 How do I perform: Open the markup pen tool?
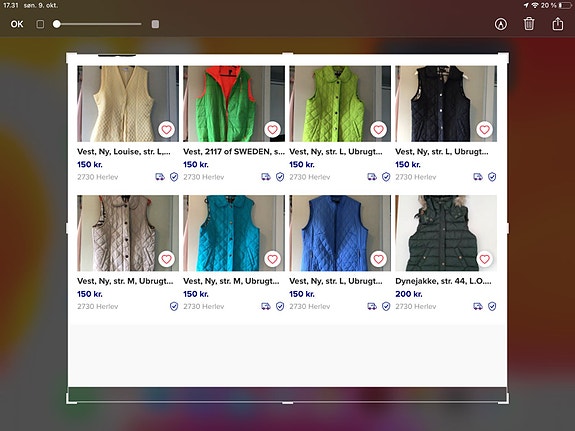[501, 24]
